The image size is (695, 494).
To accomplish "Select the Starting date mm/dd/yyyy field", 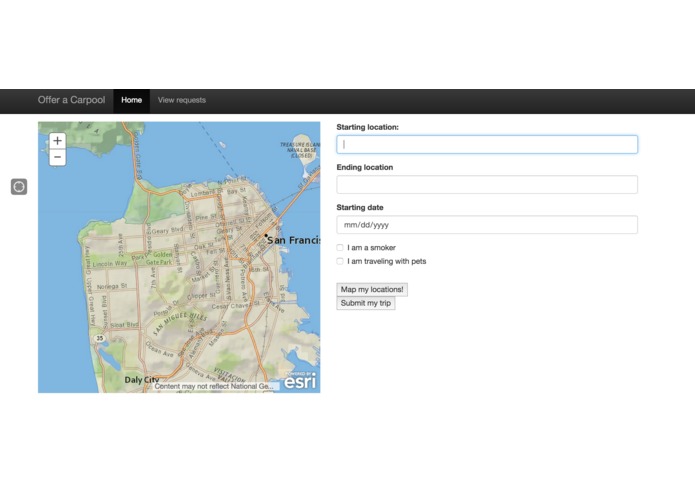I will [x=487, y=225].
